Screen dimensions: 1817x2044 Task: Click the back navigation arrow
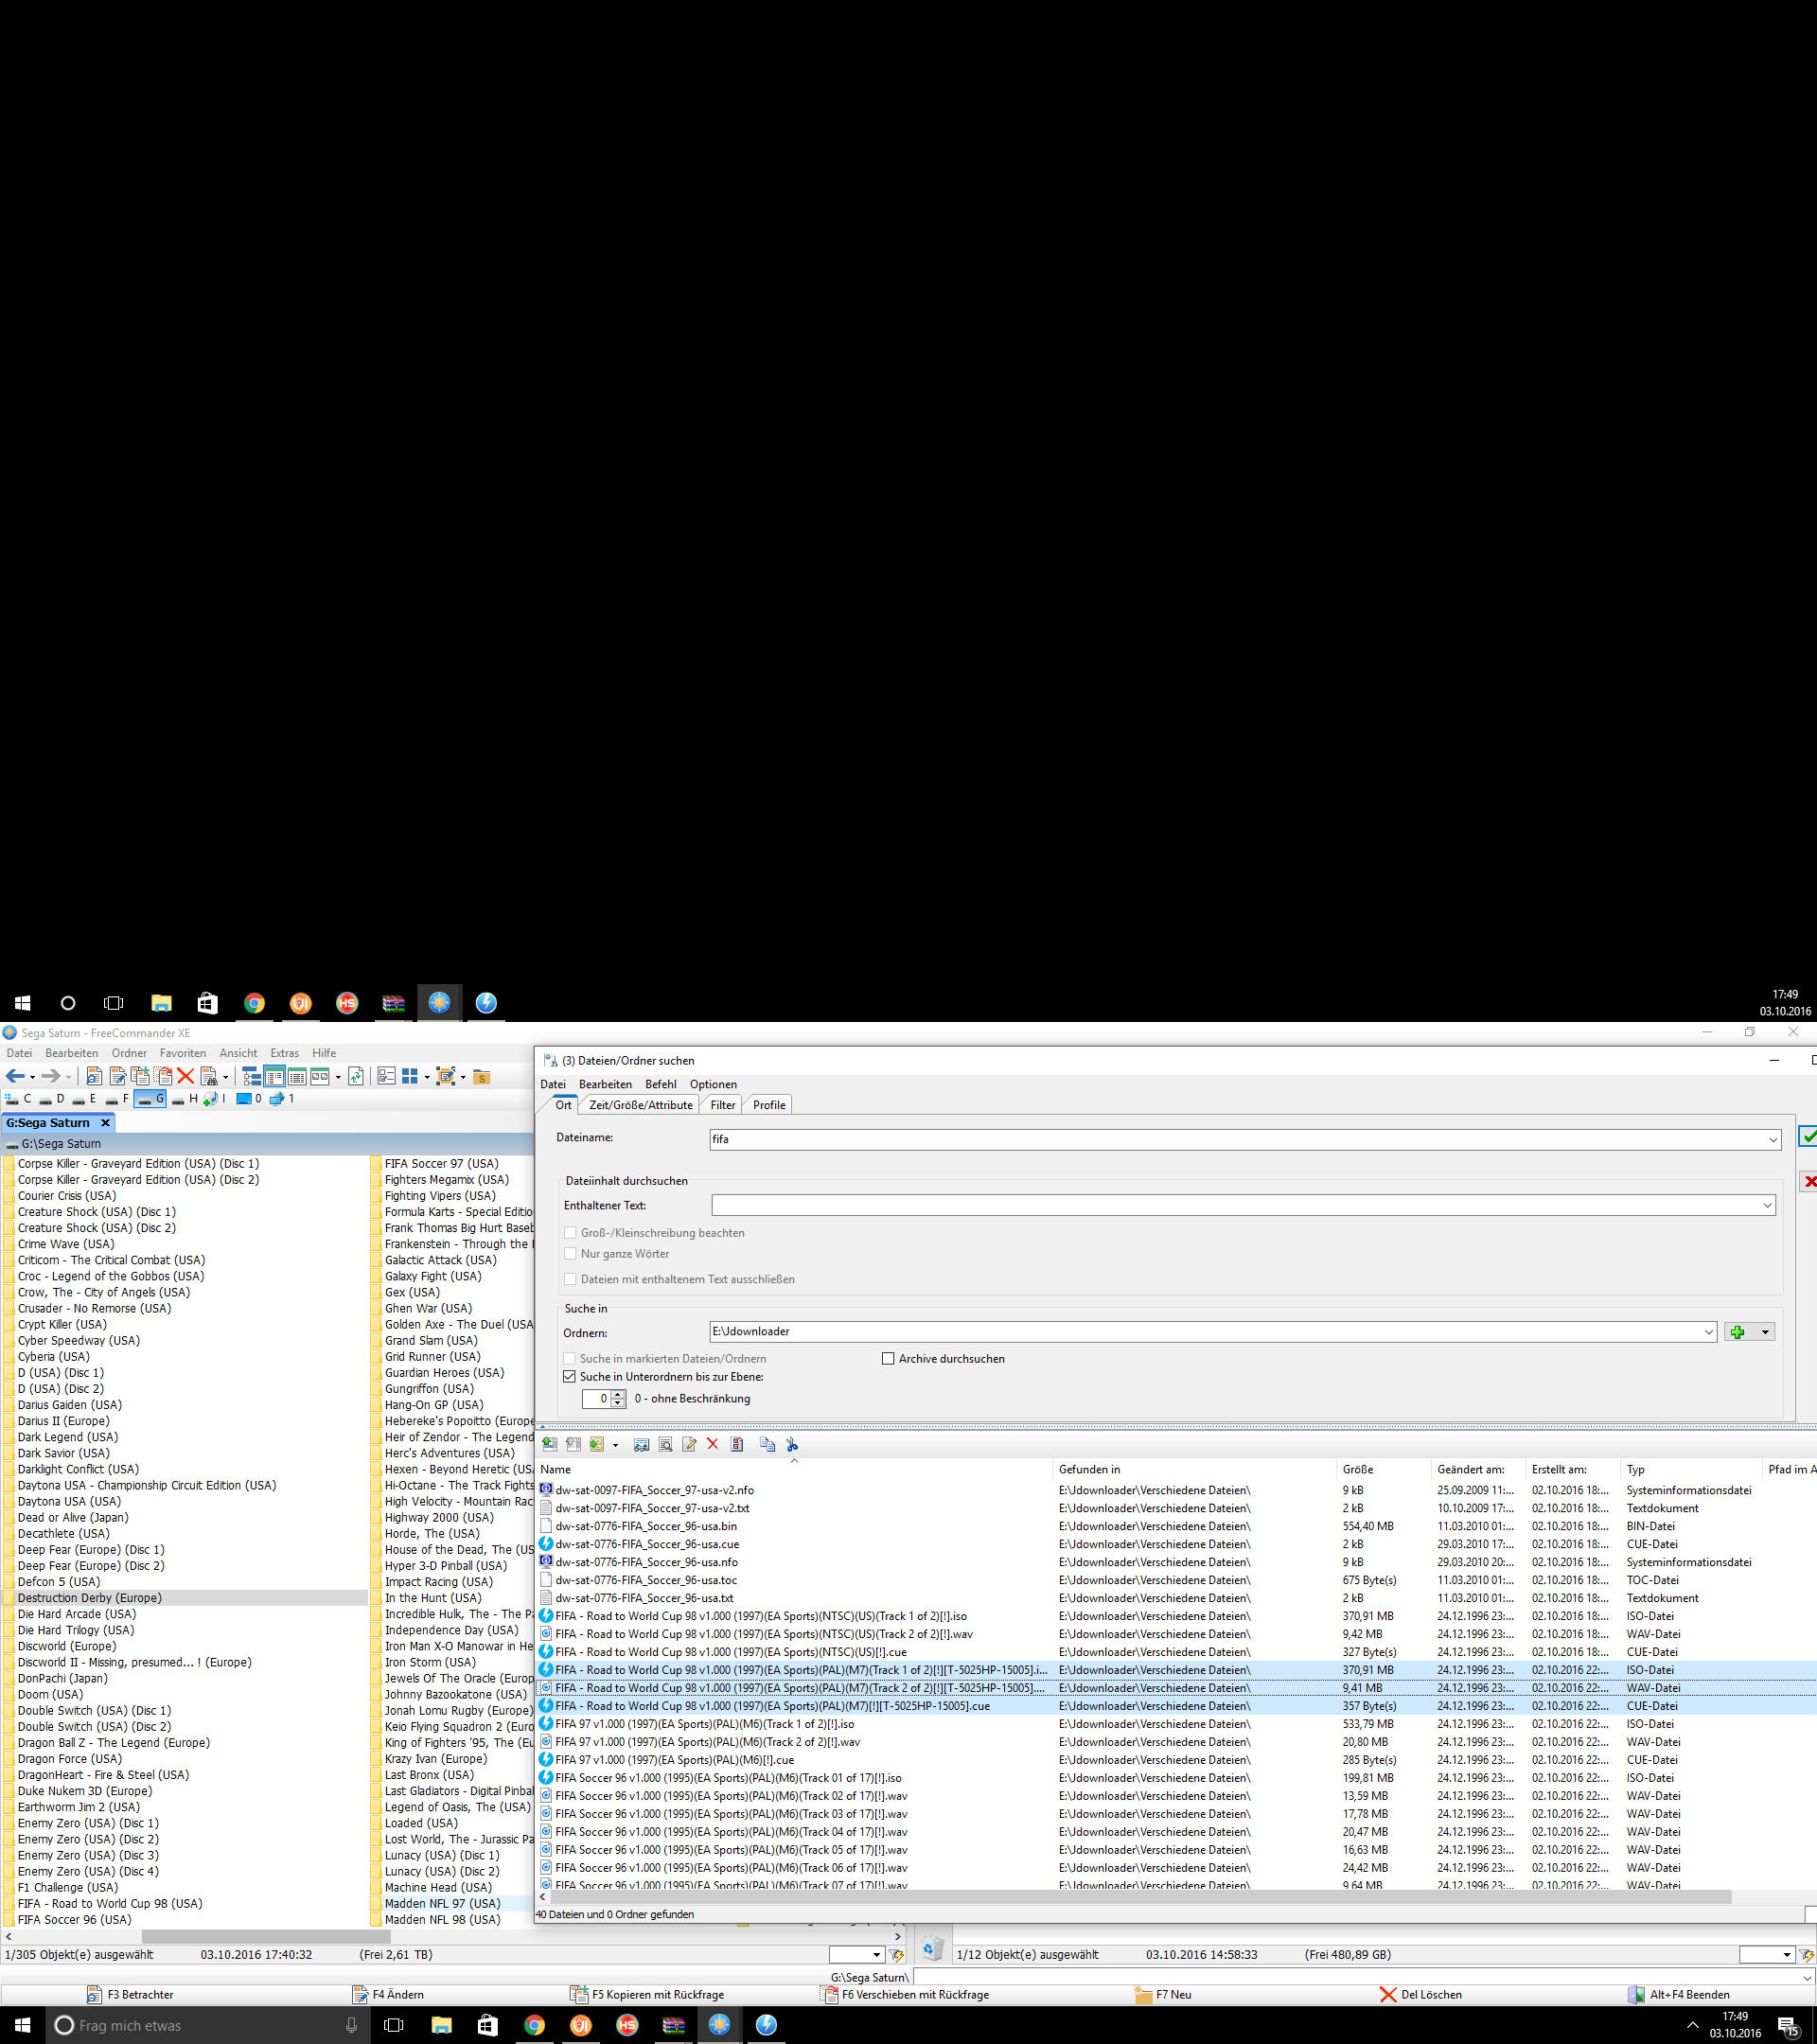pyautogui.click(x=14, y=1076)
